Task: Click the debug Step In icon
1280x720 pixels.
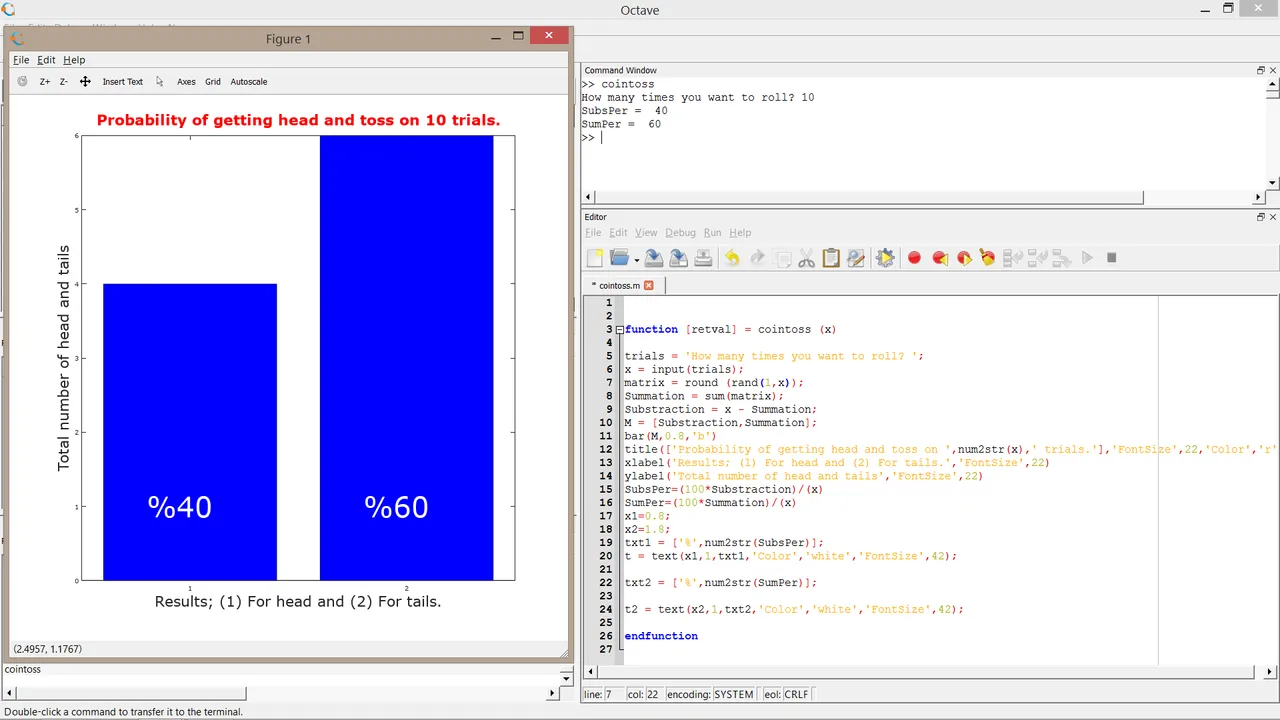Action: pos(1037,258)
